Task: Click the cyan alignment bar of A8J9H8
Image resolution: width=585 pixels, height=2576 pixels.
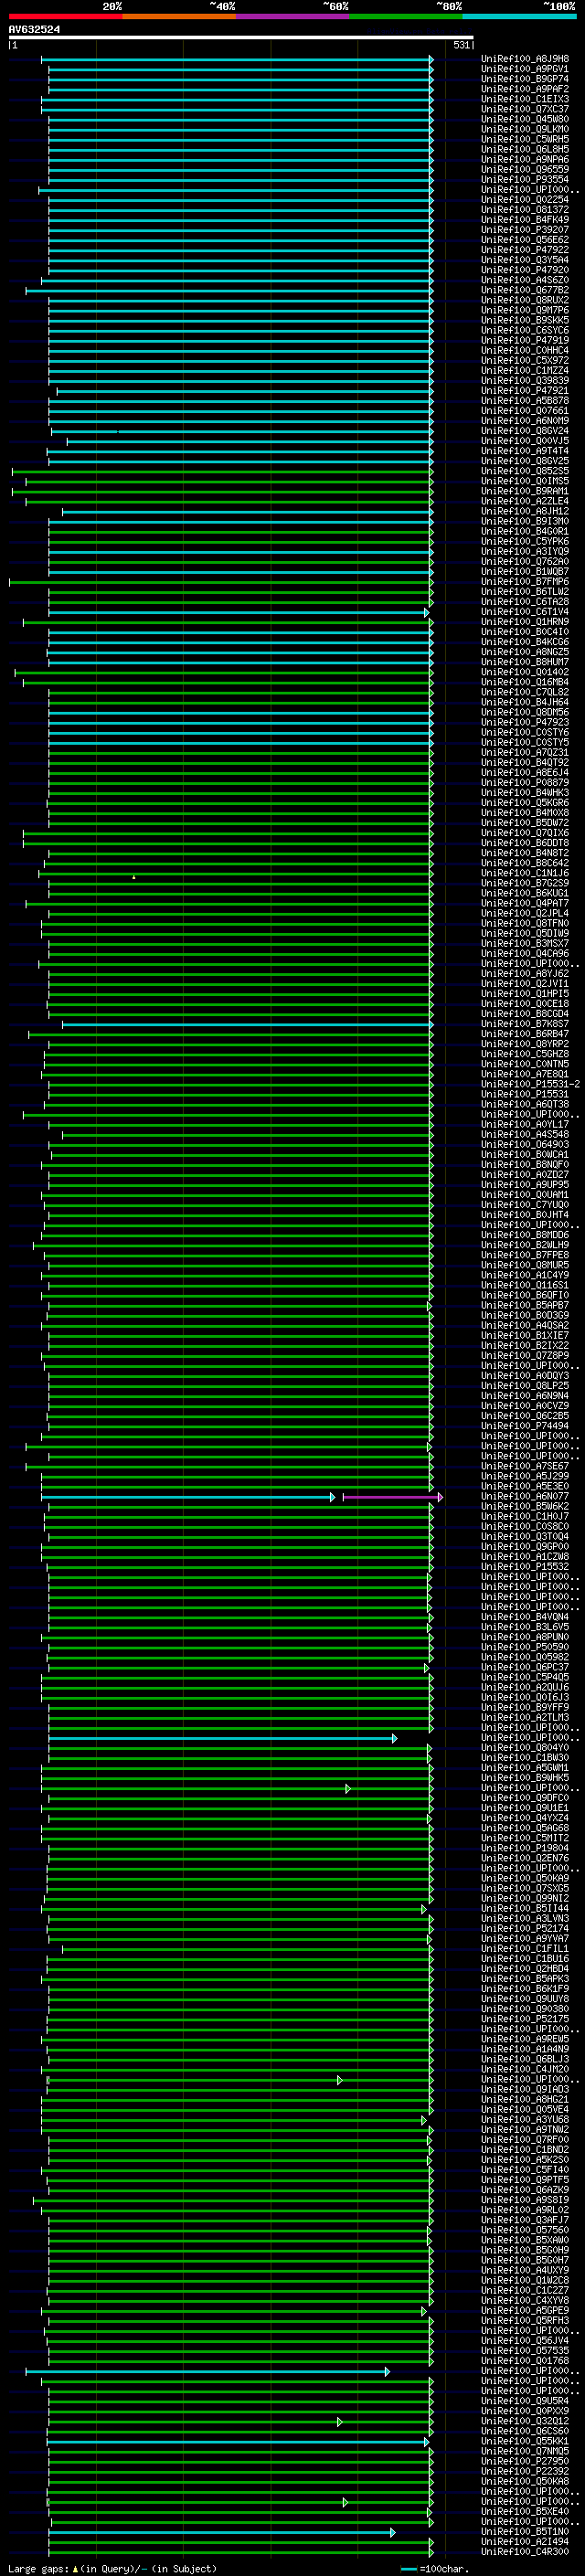Action: pyautogui.click(x=237, y=59)
